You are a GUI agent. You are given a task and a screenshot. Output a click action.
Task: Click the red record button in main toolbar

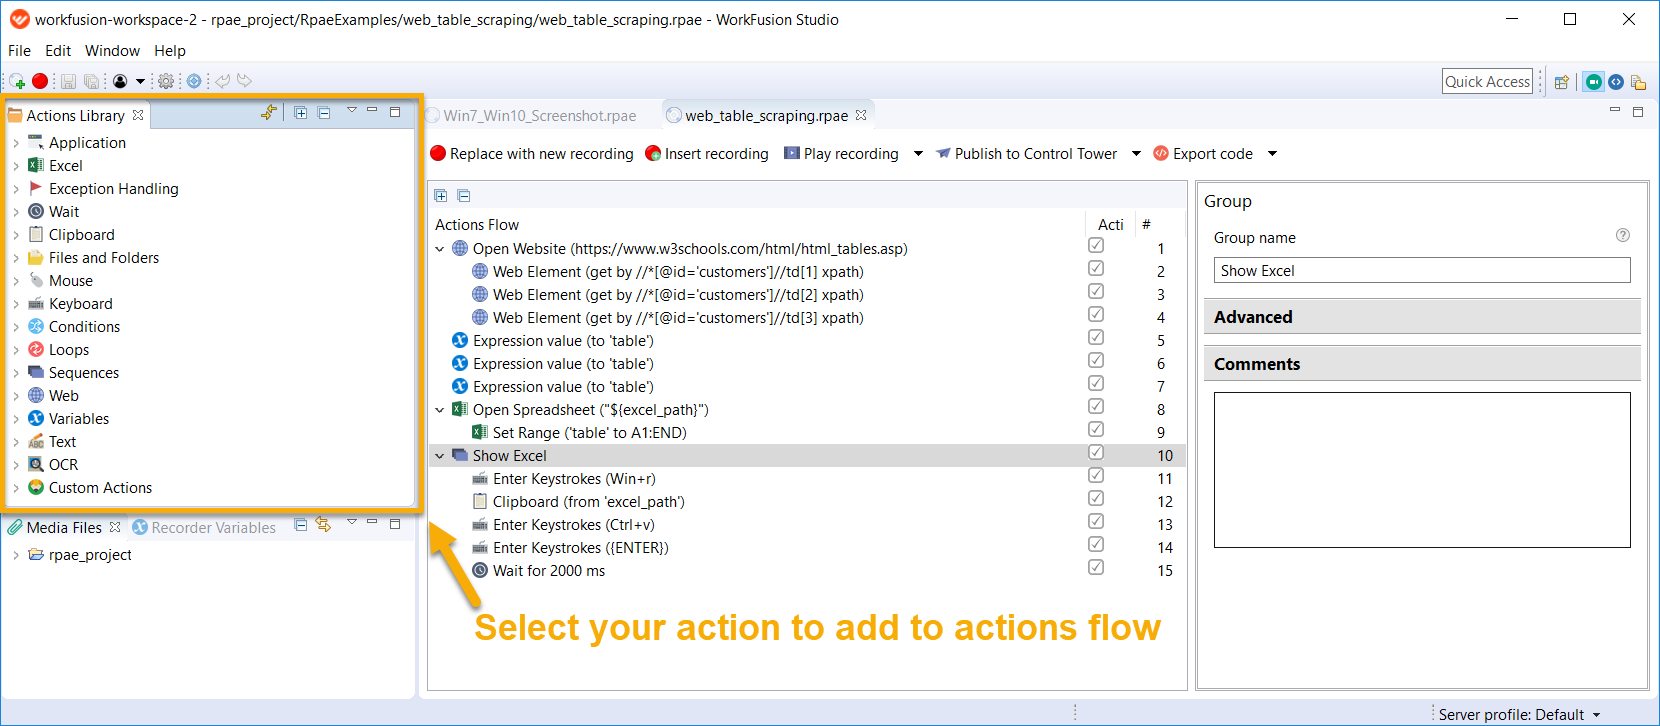pos(40,81)
